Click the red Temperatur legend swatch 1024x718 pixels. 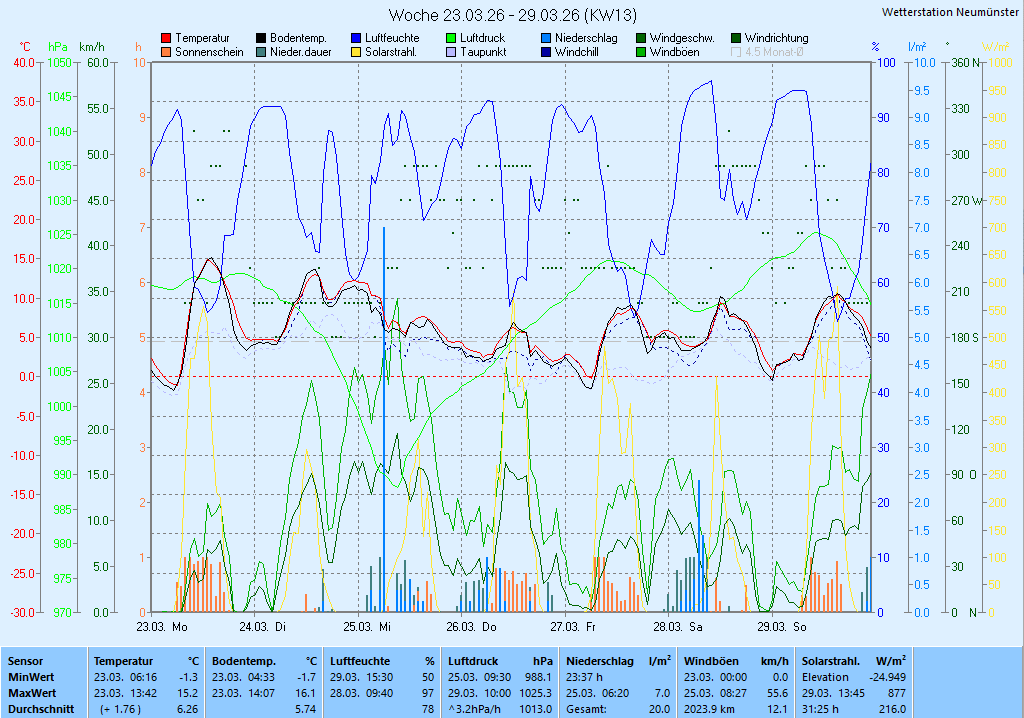point(166,38)
